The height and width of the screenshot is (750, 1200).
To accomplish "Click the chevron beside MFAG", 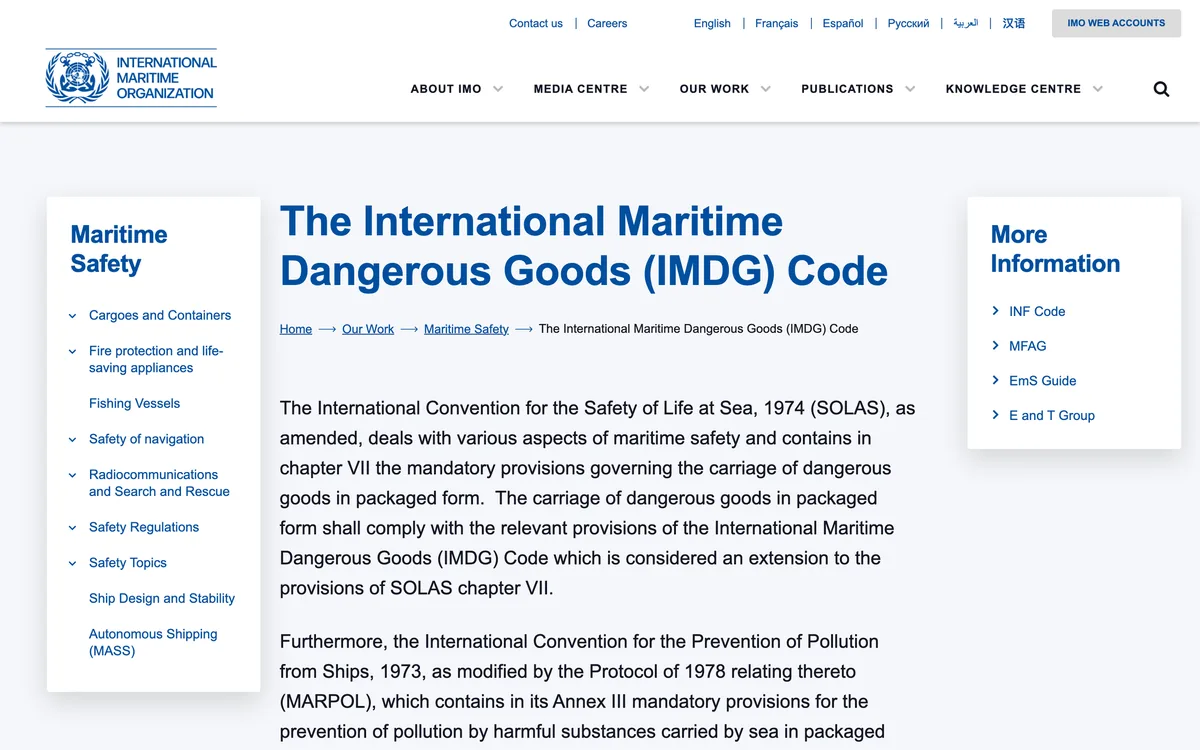I will (x=995, y=345).
